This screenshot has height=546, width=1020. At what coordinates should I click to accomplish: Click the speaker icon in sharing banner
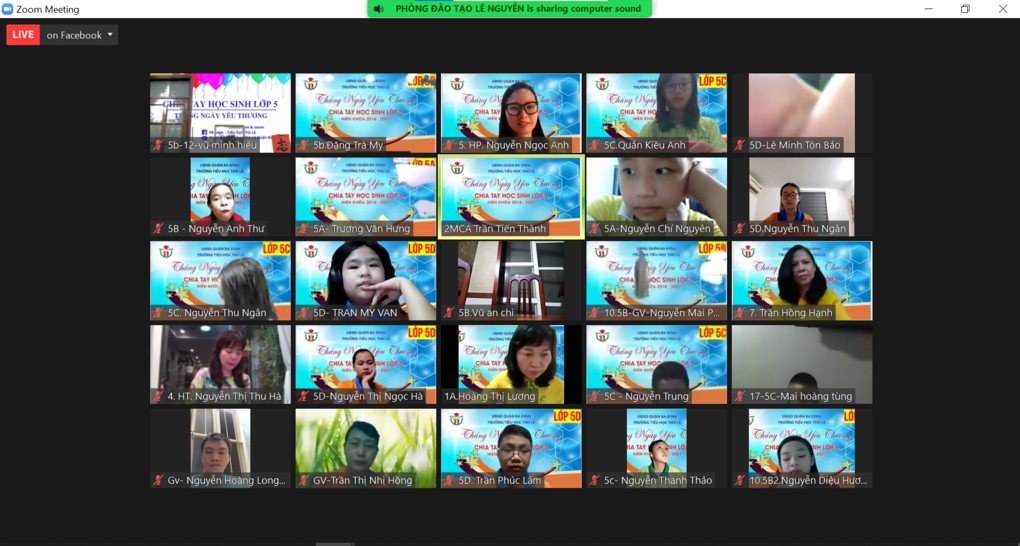click(379, 9)
